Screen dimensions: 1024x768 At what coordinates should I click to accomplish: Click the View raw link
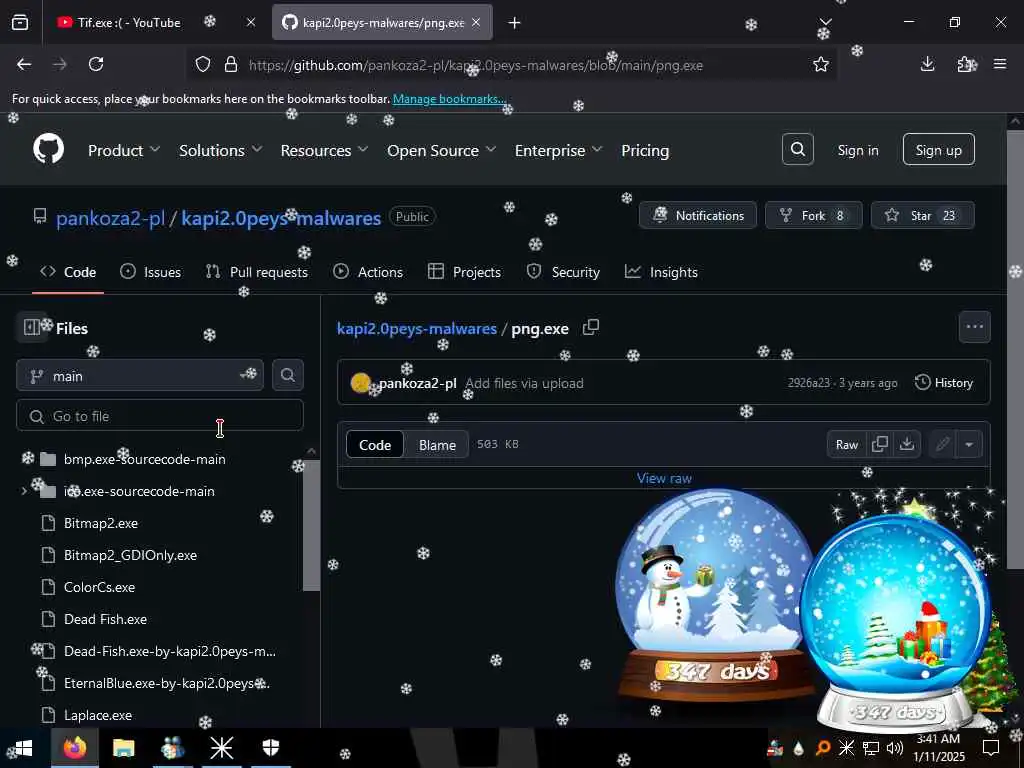point(664,478)
